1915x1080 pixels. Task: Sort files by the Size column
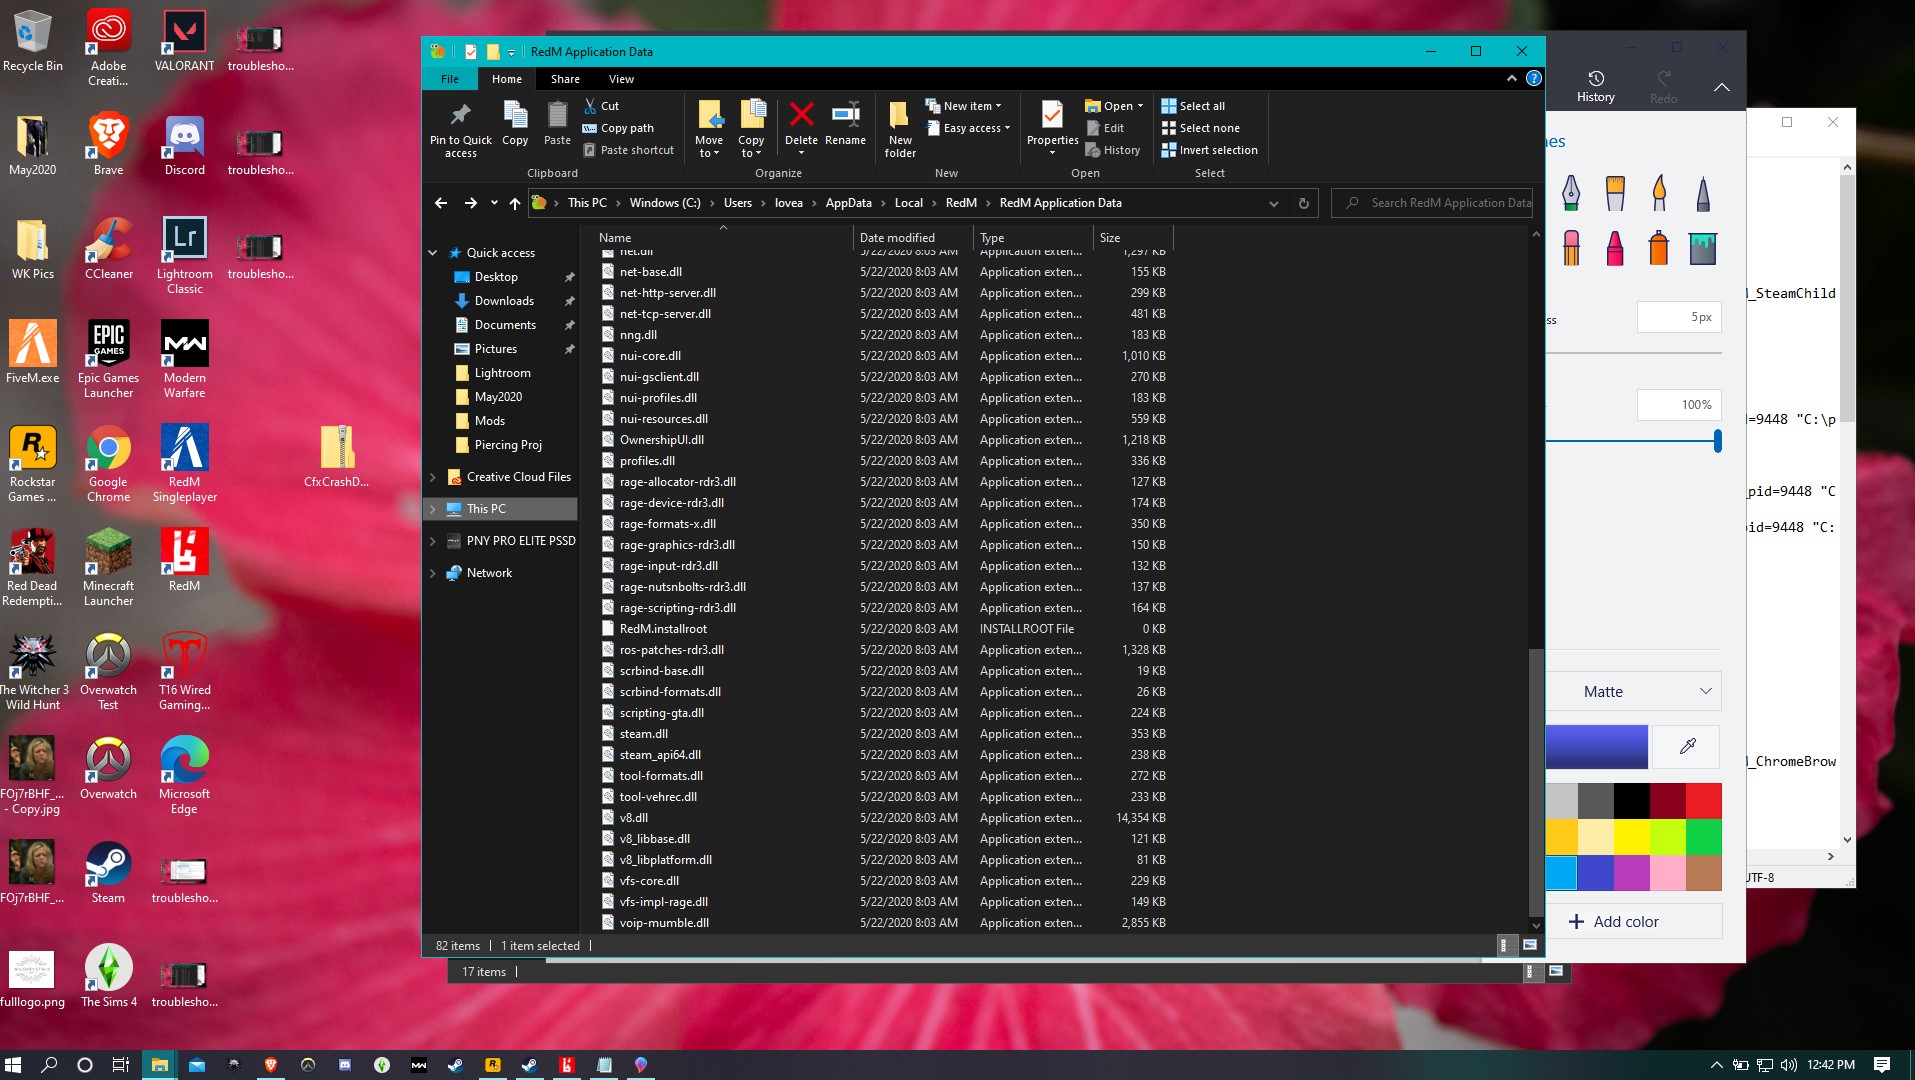pos(1133,238)
